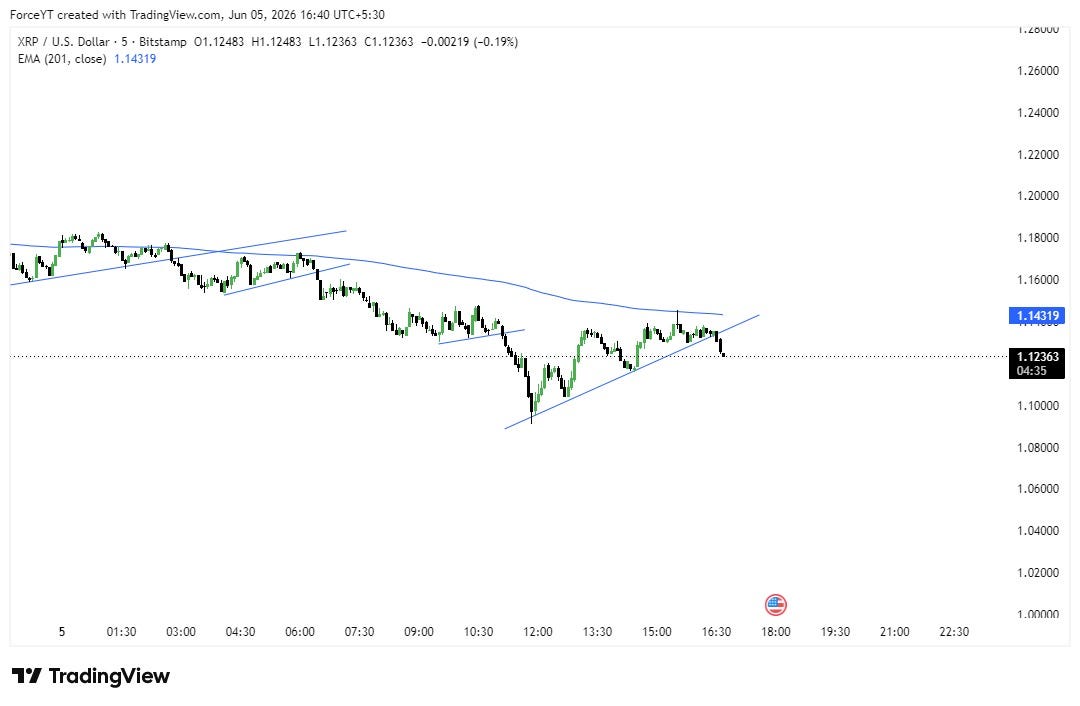Image resolution: width=1080 pixels, height=706 pixels.
Task: Click the 16:30 time axis label
Action: [716, 632]
